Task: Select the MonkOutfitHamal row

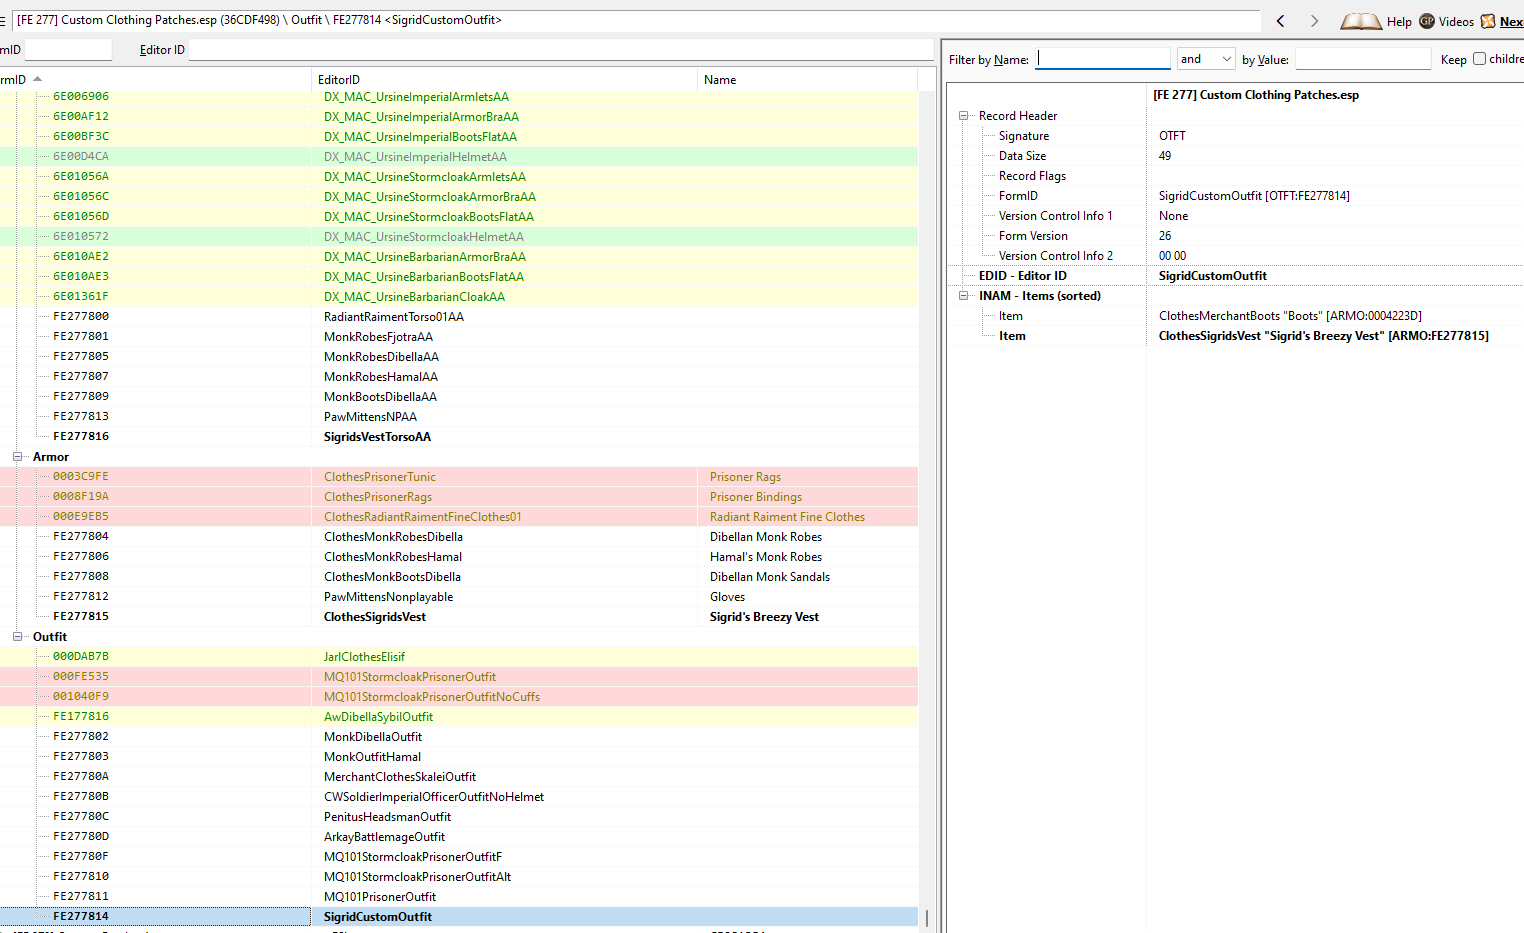Action: point(459,757)
